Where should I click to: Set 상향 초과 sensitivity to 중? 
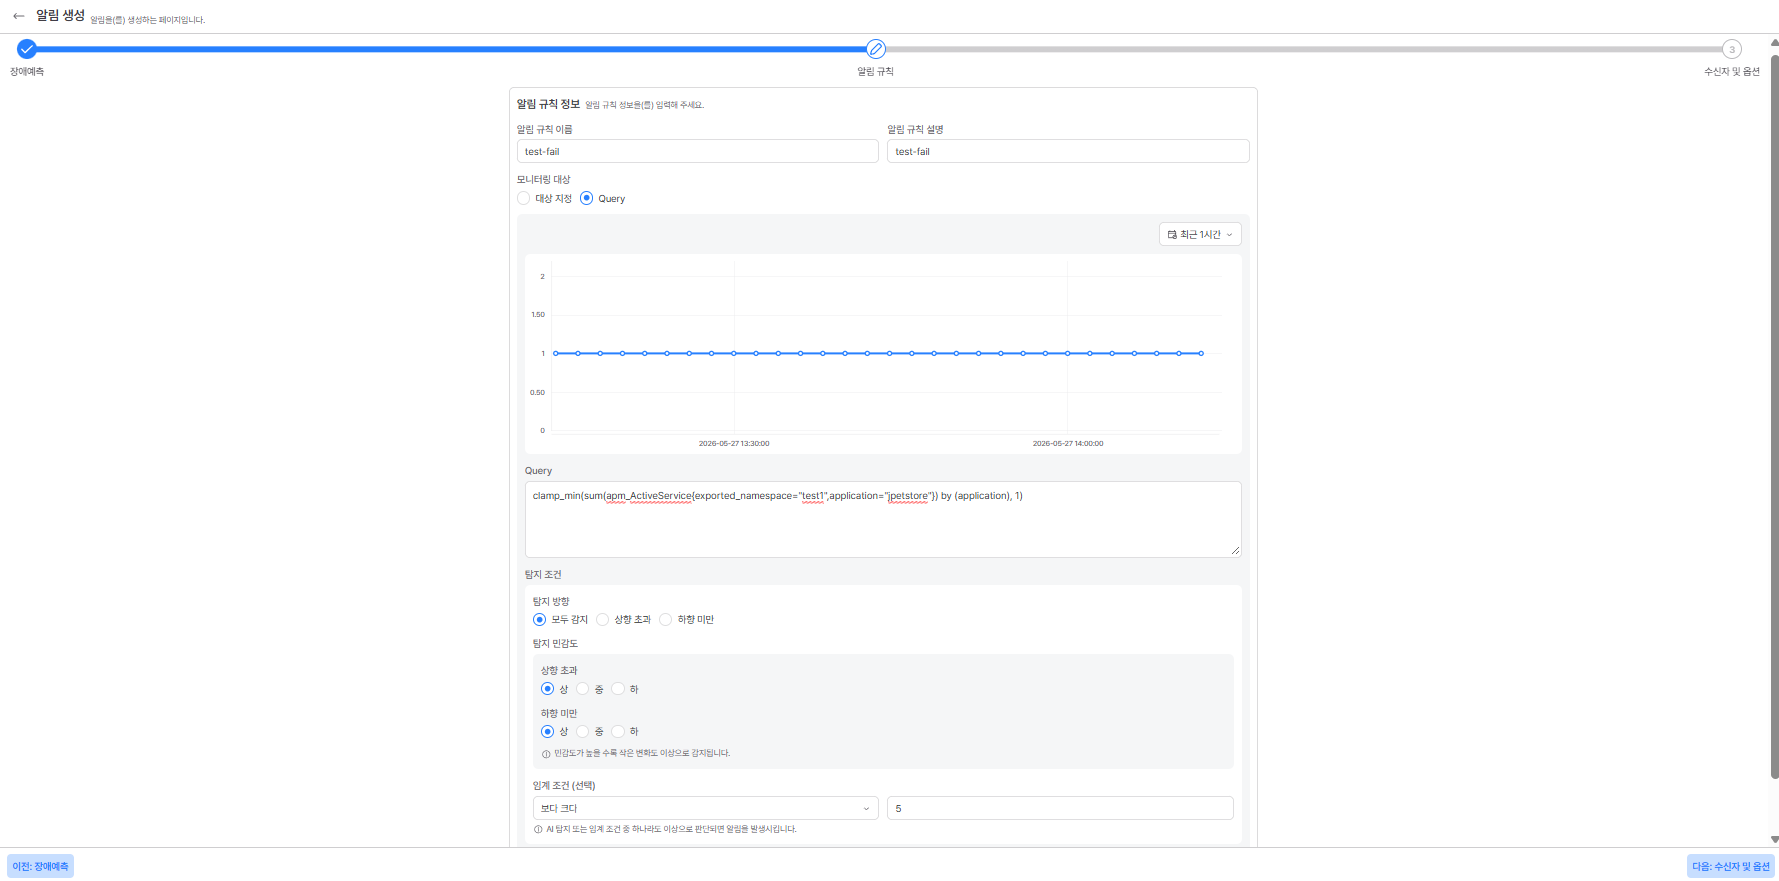click(x=583, y=689)
